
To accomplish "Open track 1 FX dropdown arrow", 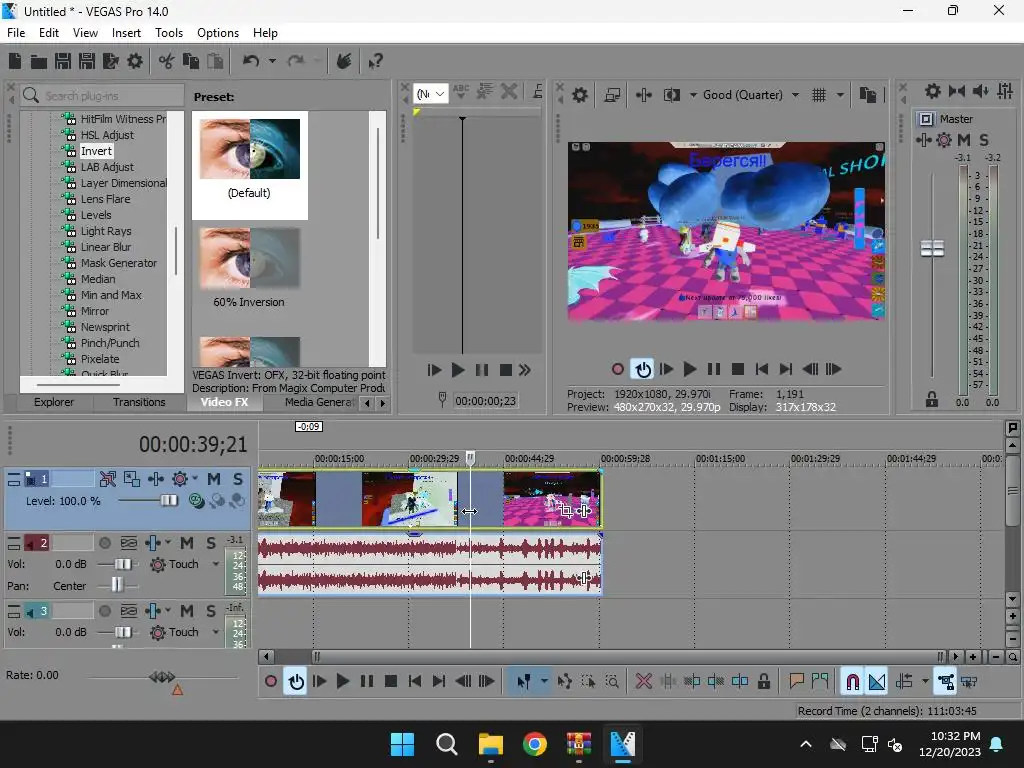I will pyautogui.click(x=194, y=479).
